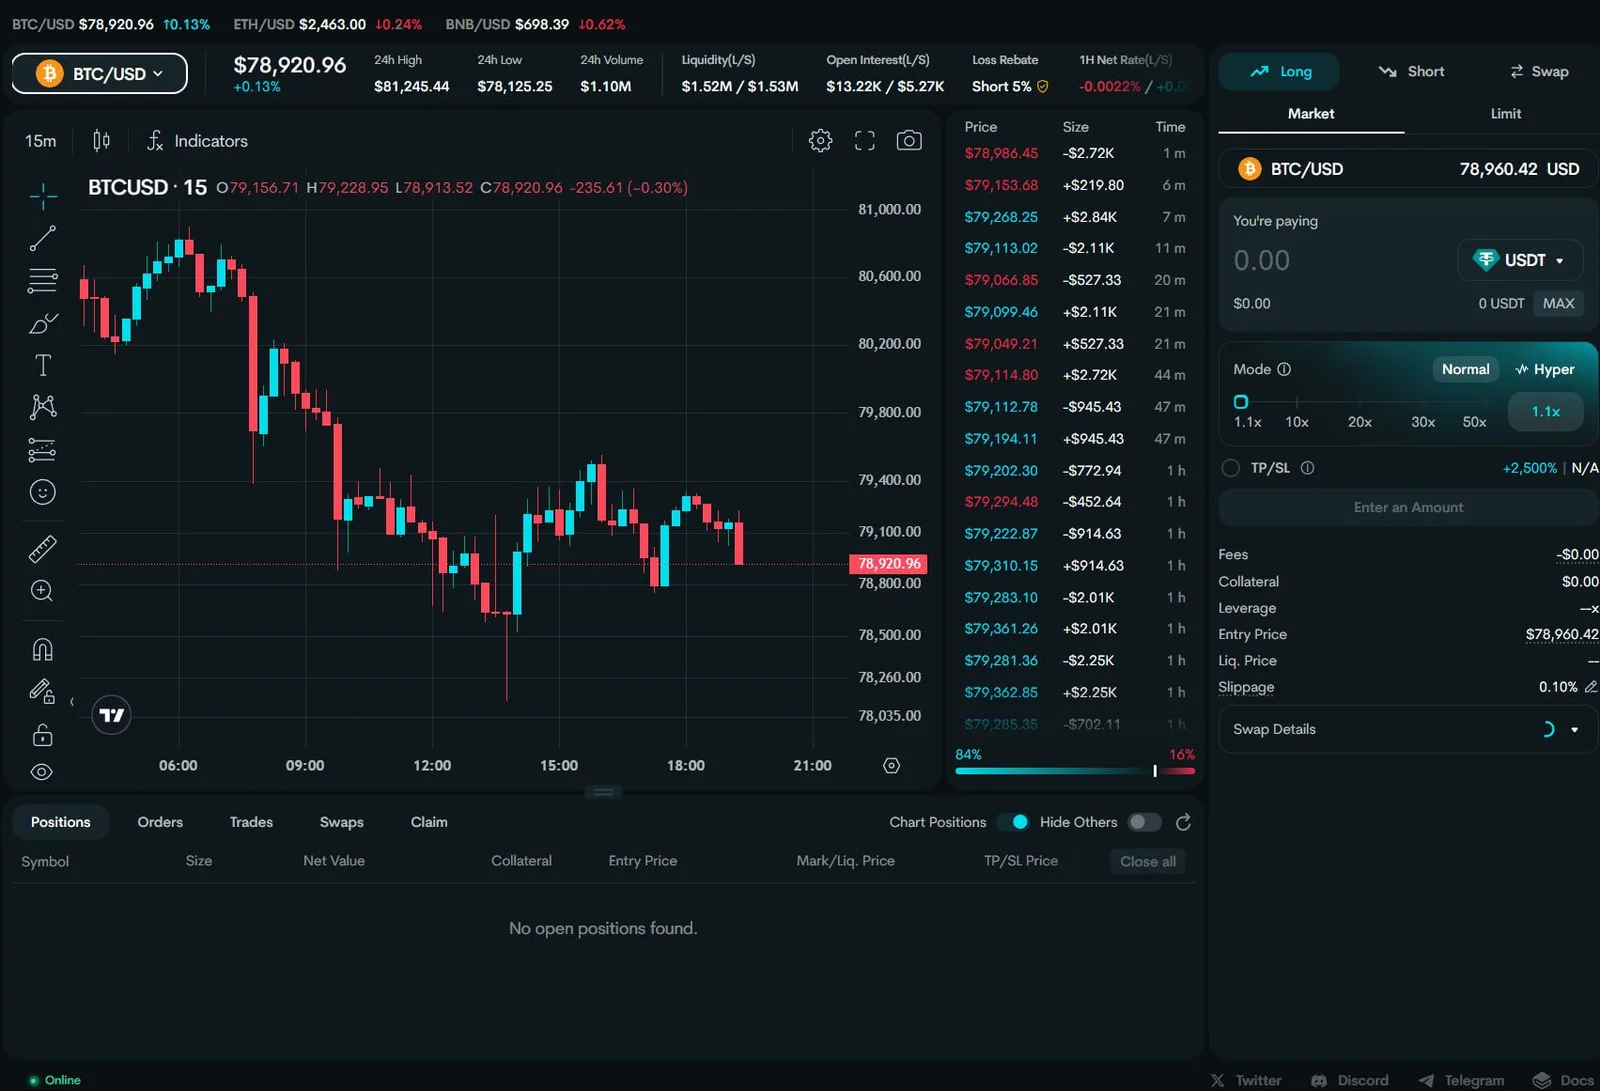Select the trend line drawing tool

point(43,238)
